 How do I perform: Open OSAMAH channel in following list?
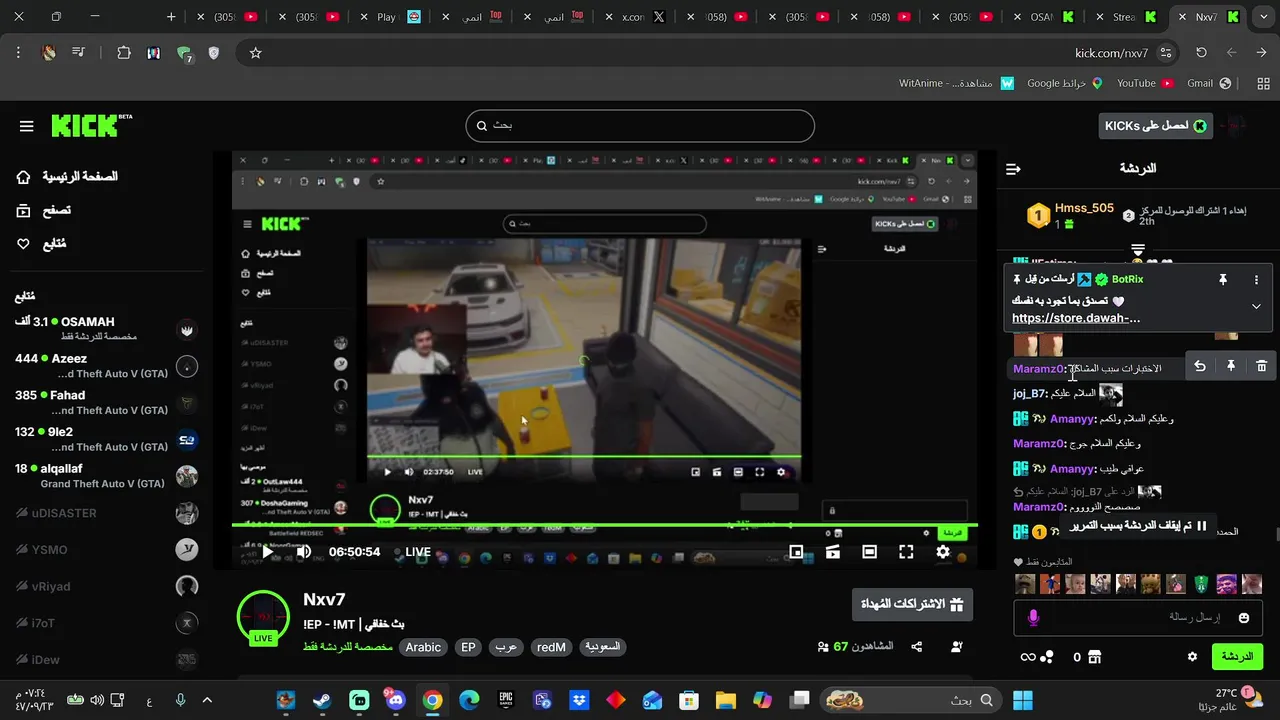click(105, 329)
